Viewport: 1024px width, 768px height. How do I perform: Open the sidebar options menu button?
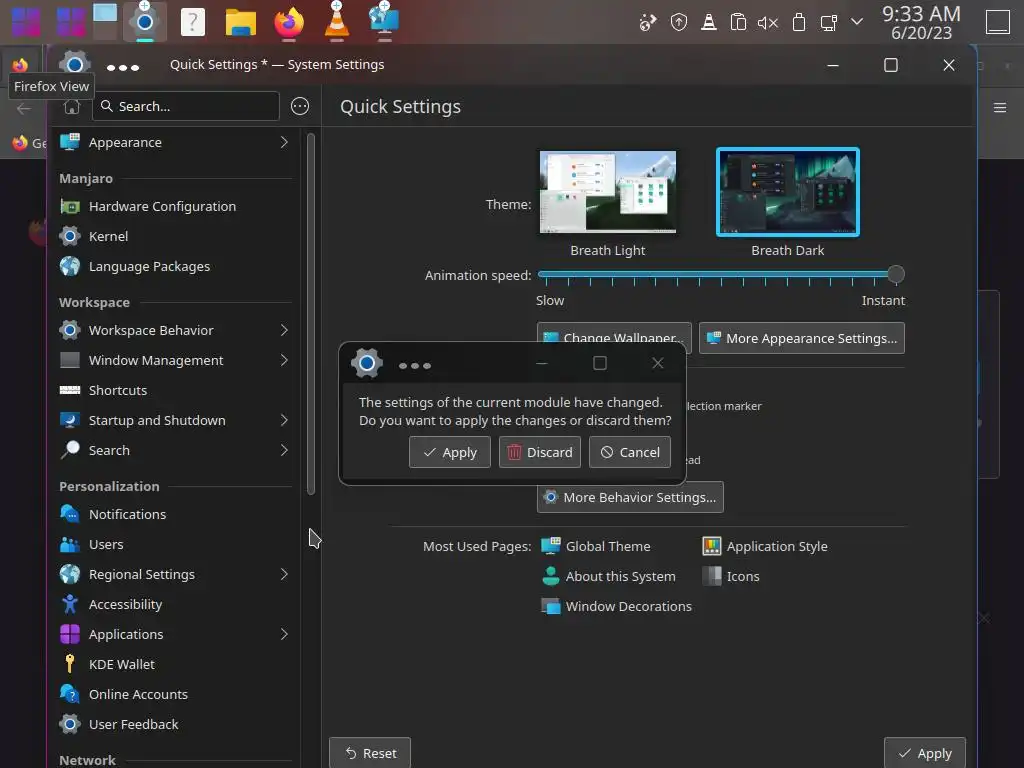click(300, 106)
